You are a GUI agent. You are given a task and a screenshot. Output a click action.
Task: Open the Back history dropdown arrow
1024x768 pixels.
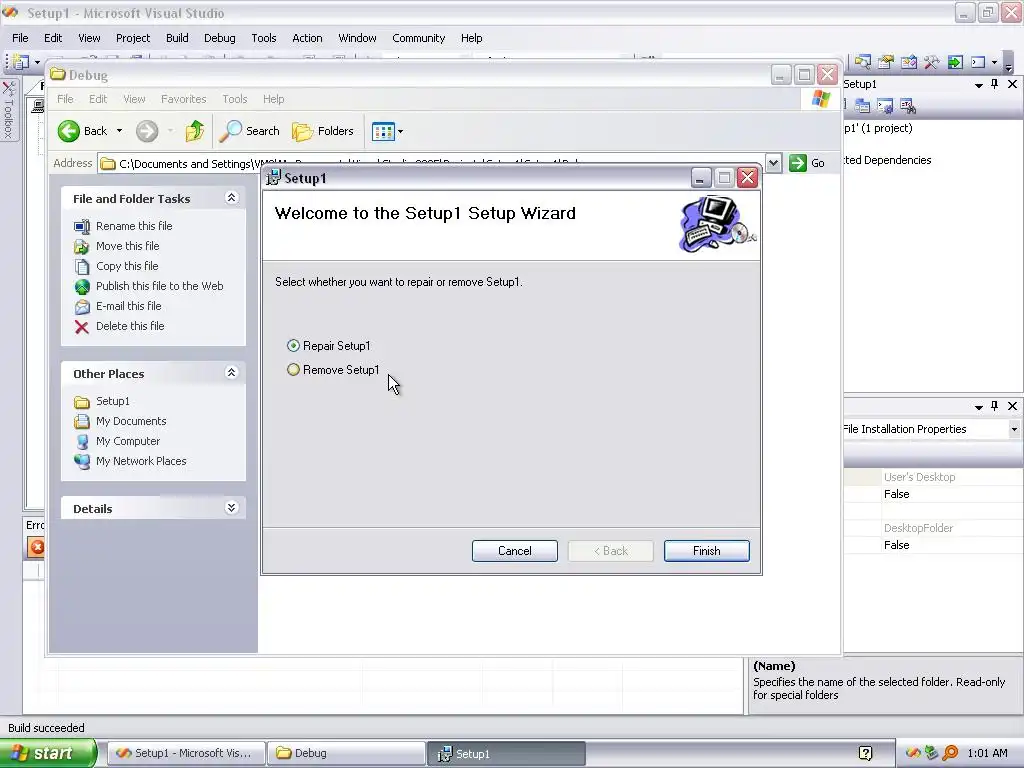click(120, 131)
